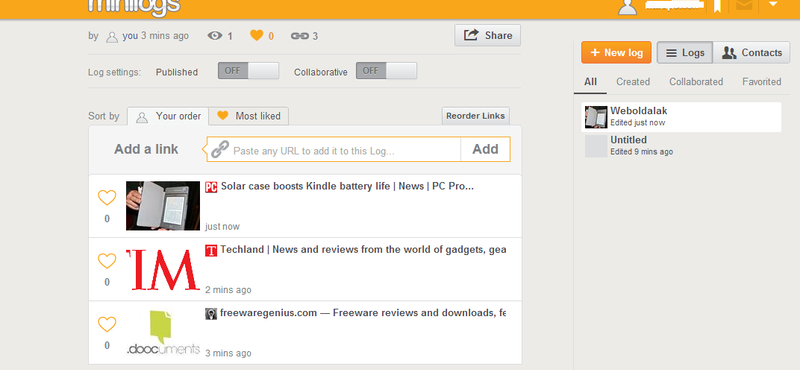
Task: Click the Paste any URL input field
Action: tap(334, 150)
